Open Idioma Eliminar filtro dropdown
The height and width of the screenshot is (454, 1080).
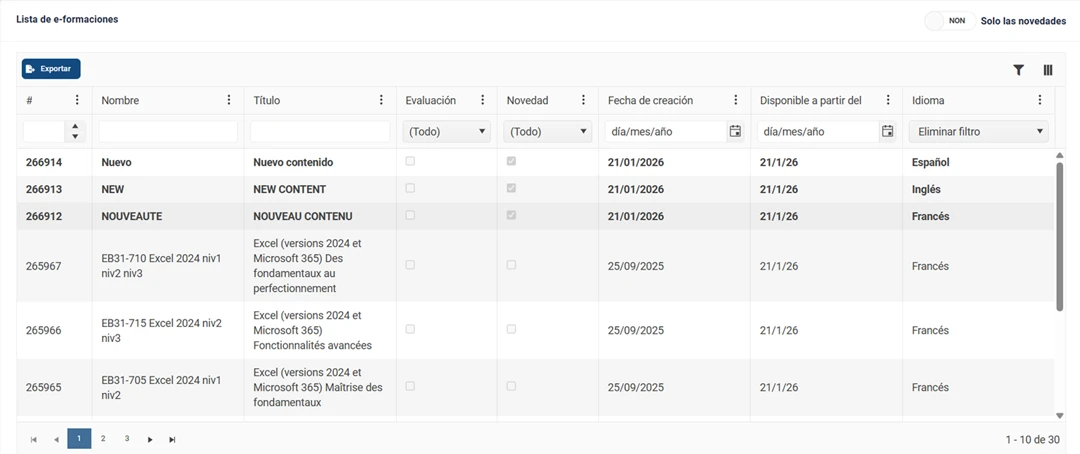(978, 132)
